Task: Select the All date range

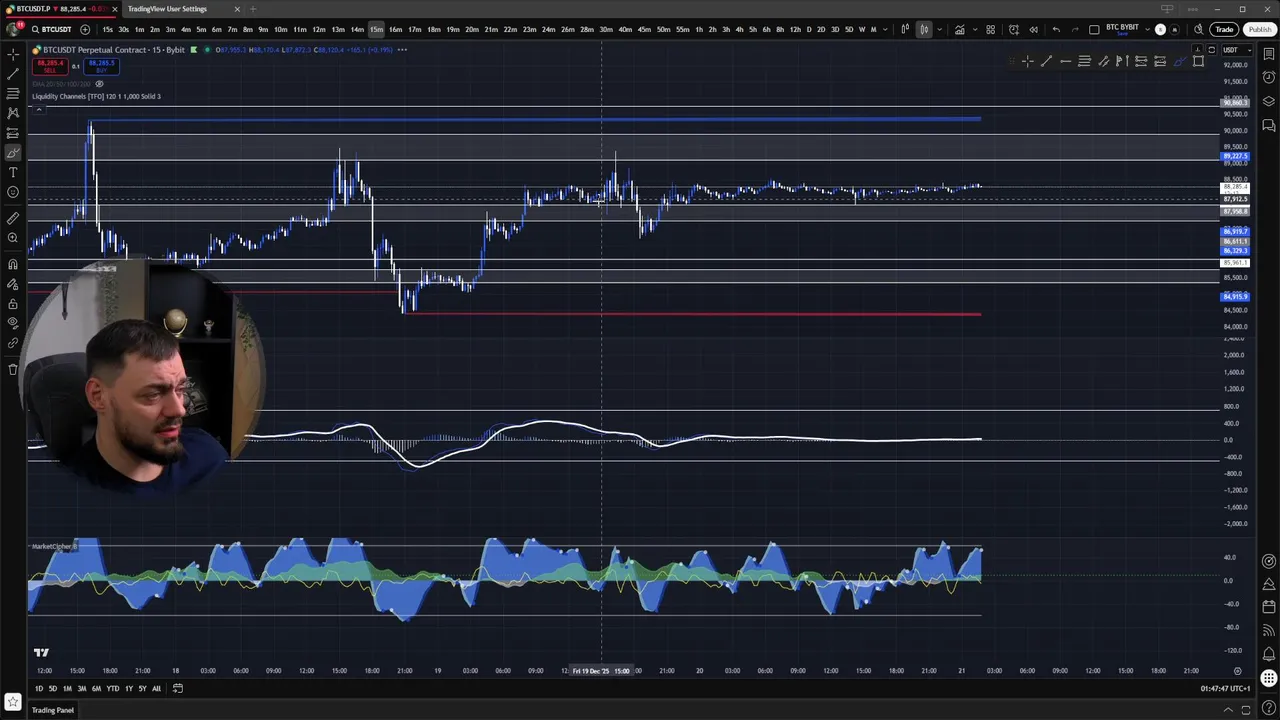Action: 156,688
